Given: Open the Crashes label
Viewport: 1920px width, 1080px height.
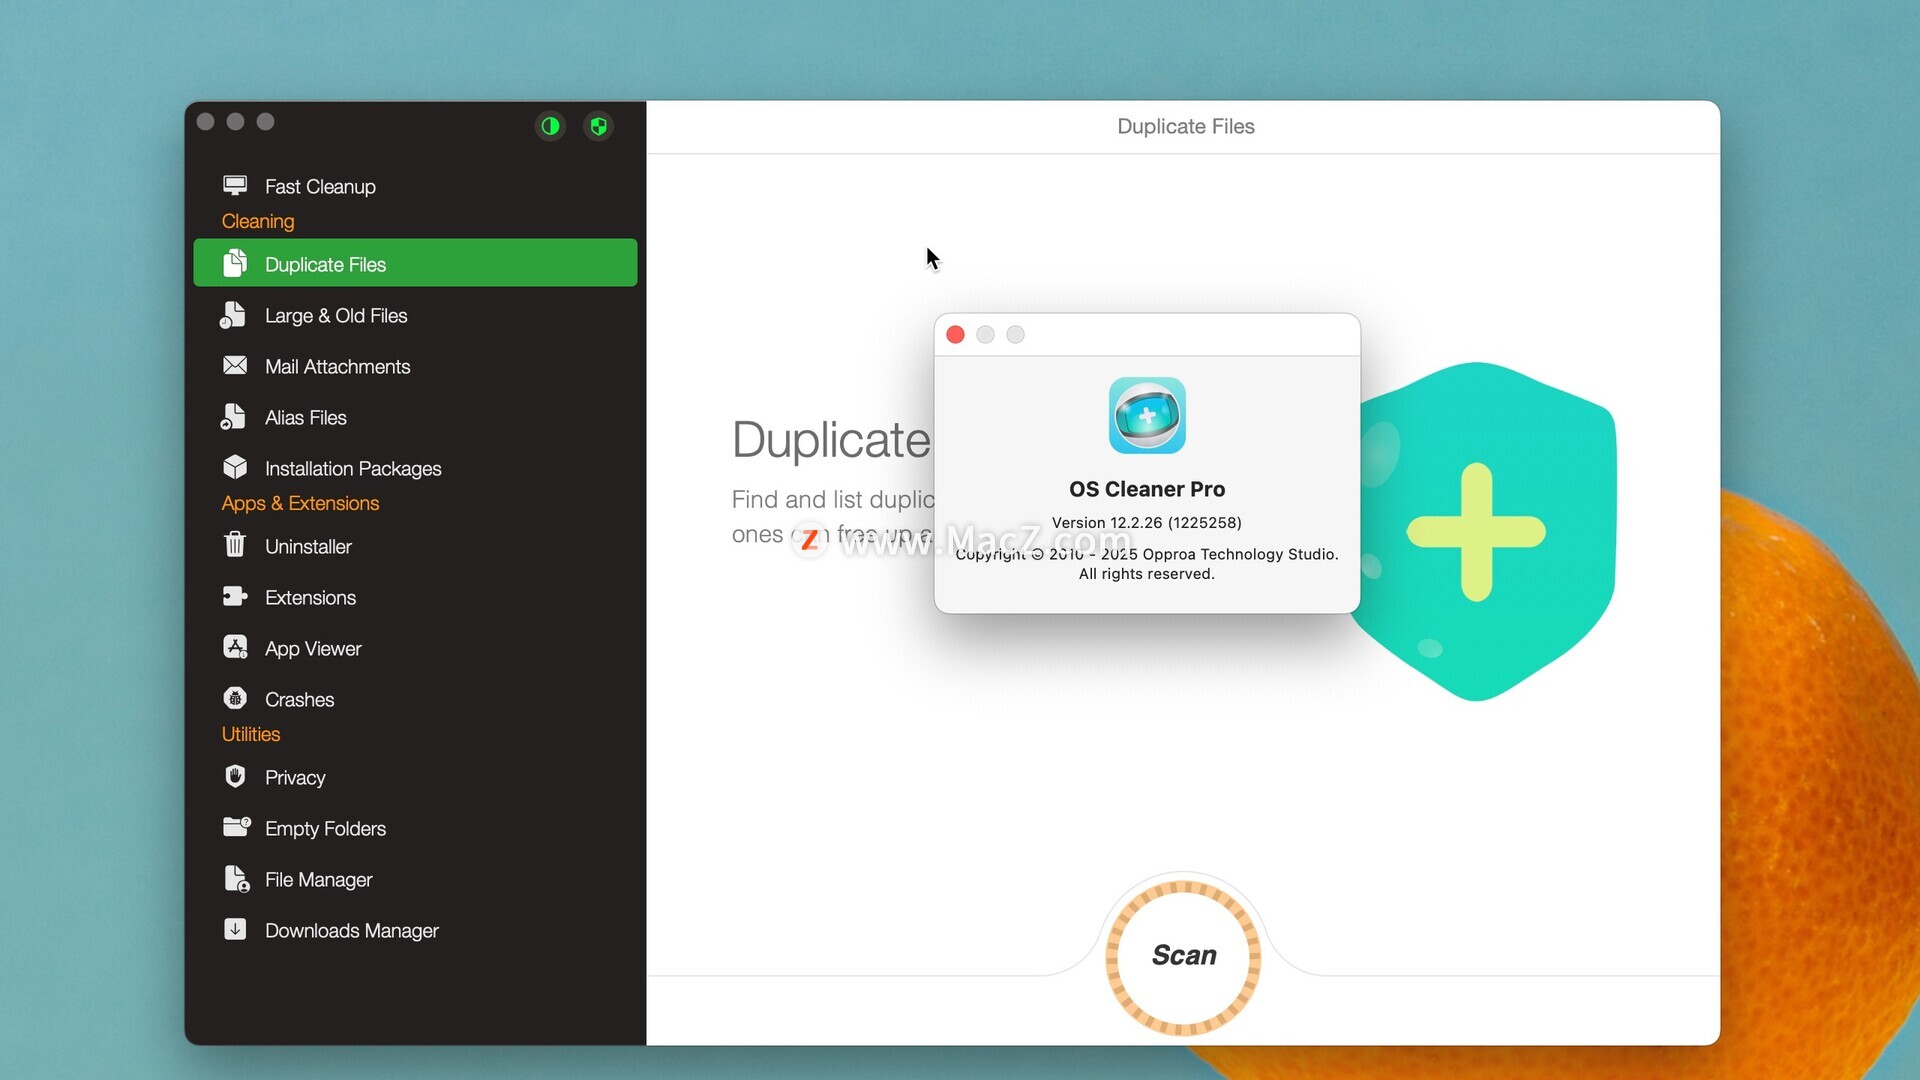Looking at the screenshot, I should pos(299,699).
